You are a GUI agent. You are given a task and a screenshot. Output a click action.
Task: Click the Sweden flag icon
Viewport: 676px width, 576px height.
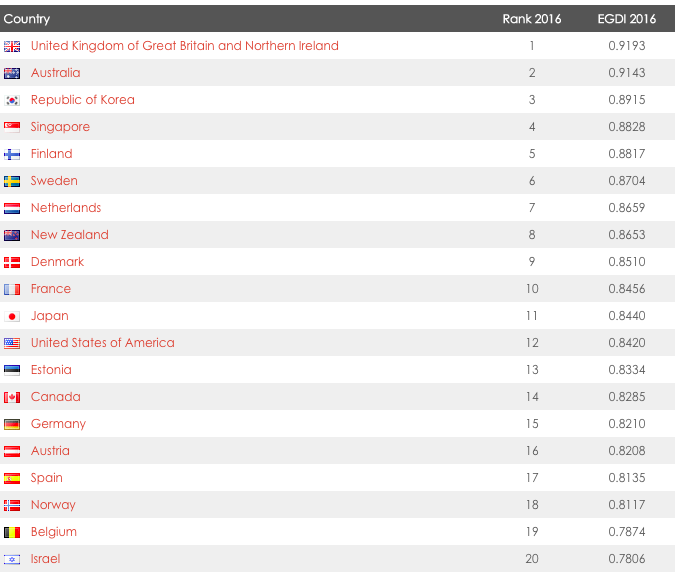point(12,181)
